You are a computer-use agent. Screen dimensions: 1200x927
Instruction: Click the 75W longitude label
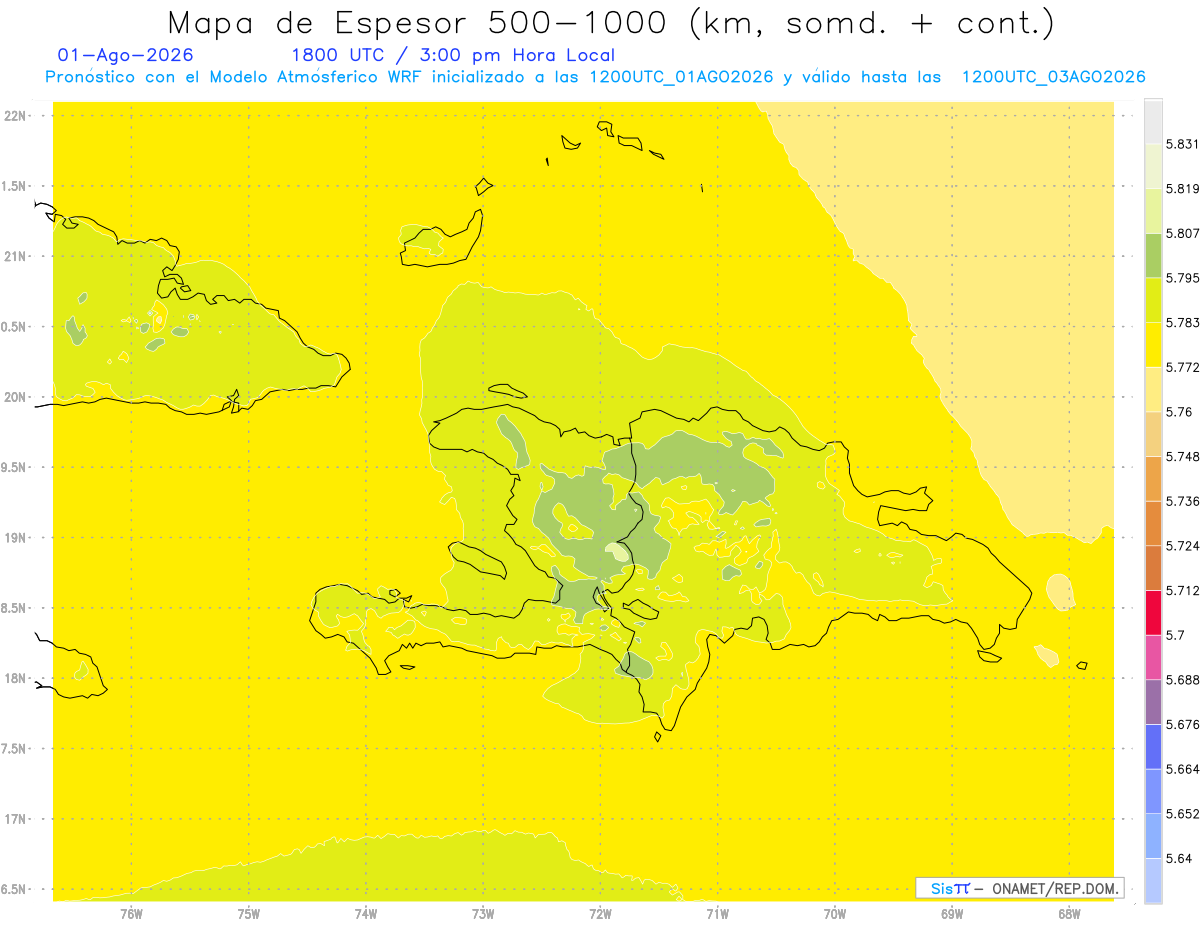249,913
